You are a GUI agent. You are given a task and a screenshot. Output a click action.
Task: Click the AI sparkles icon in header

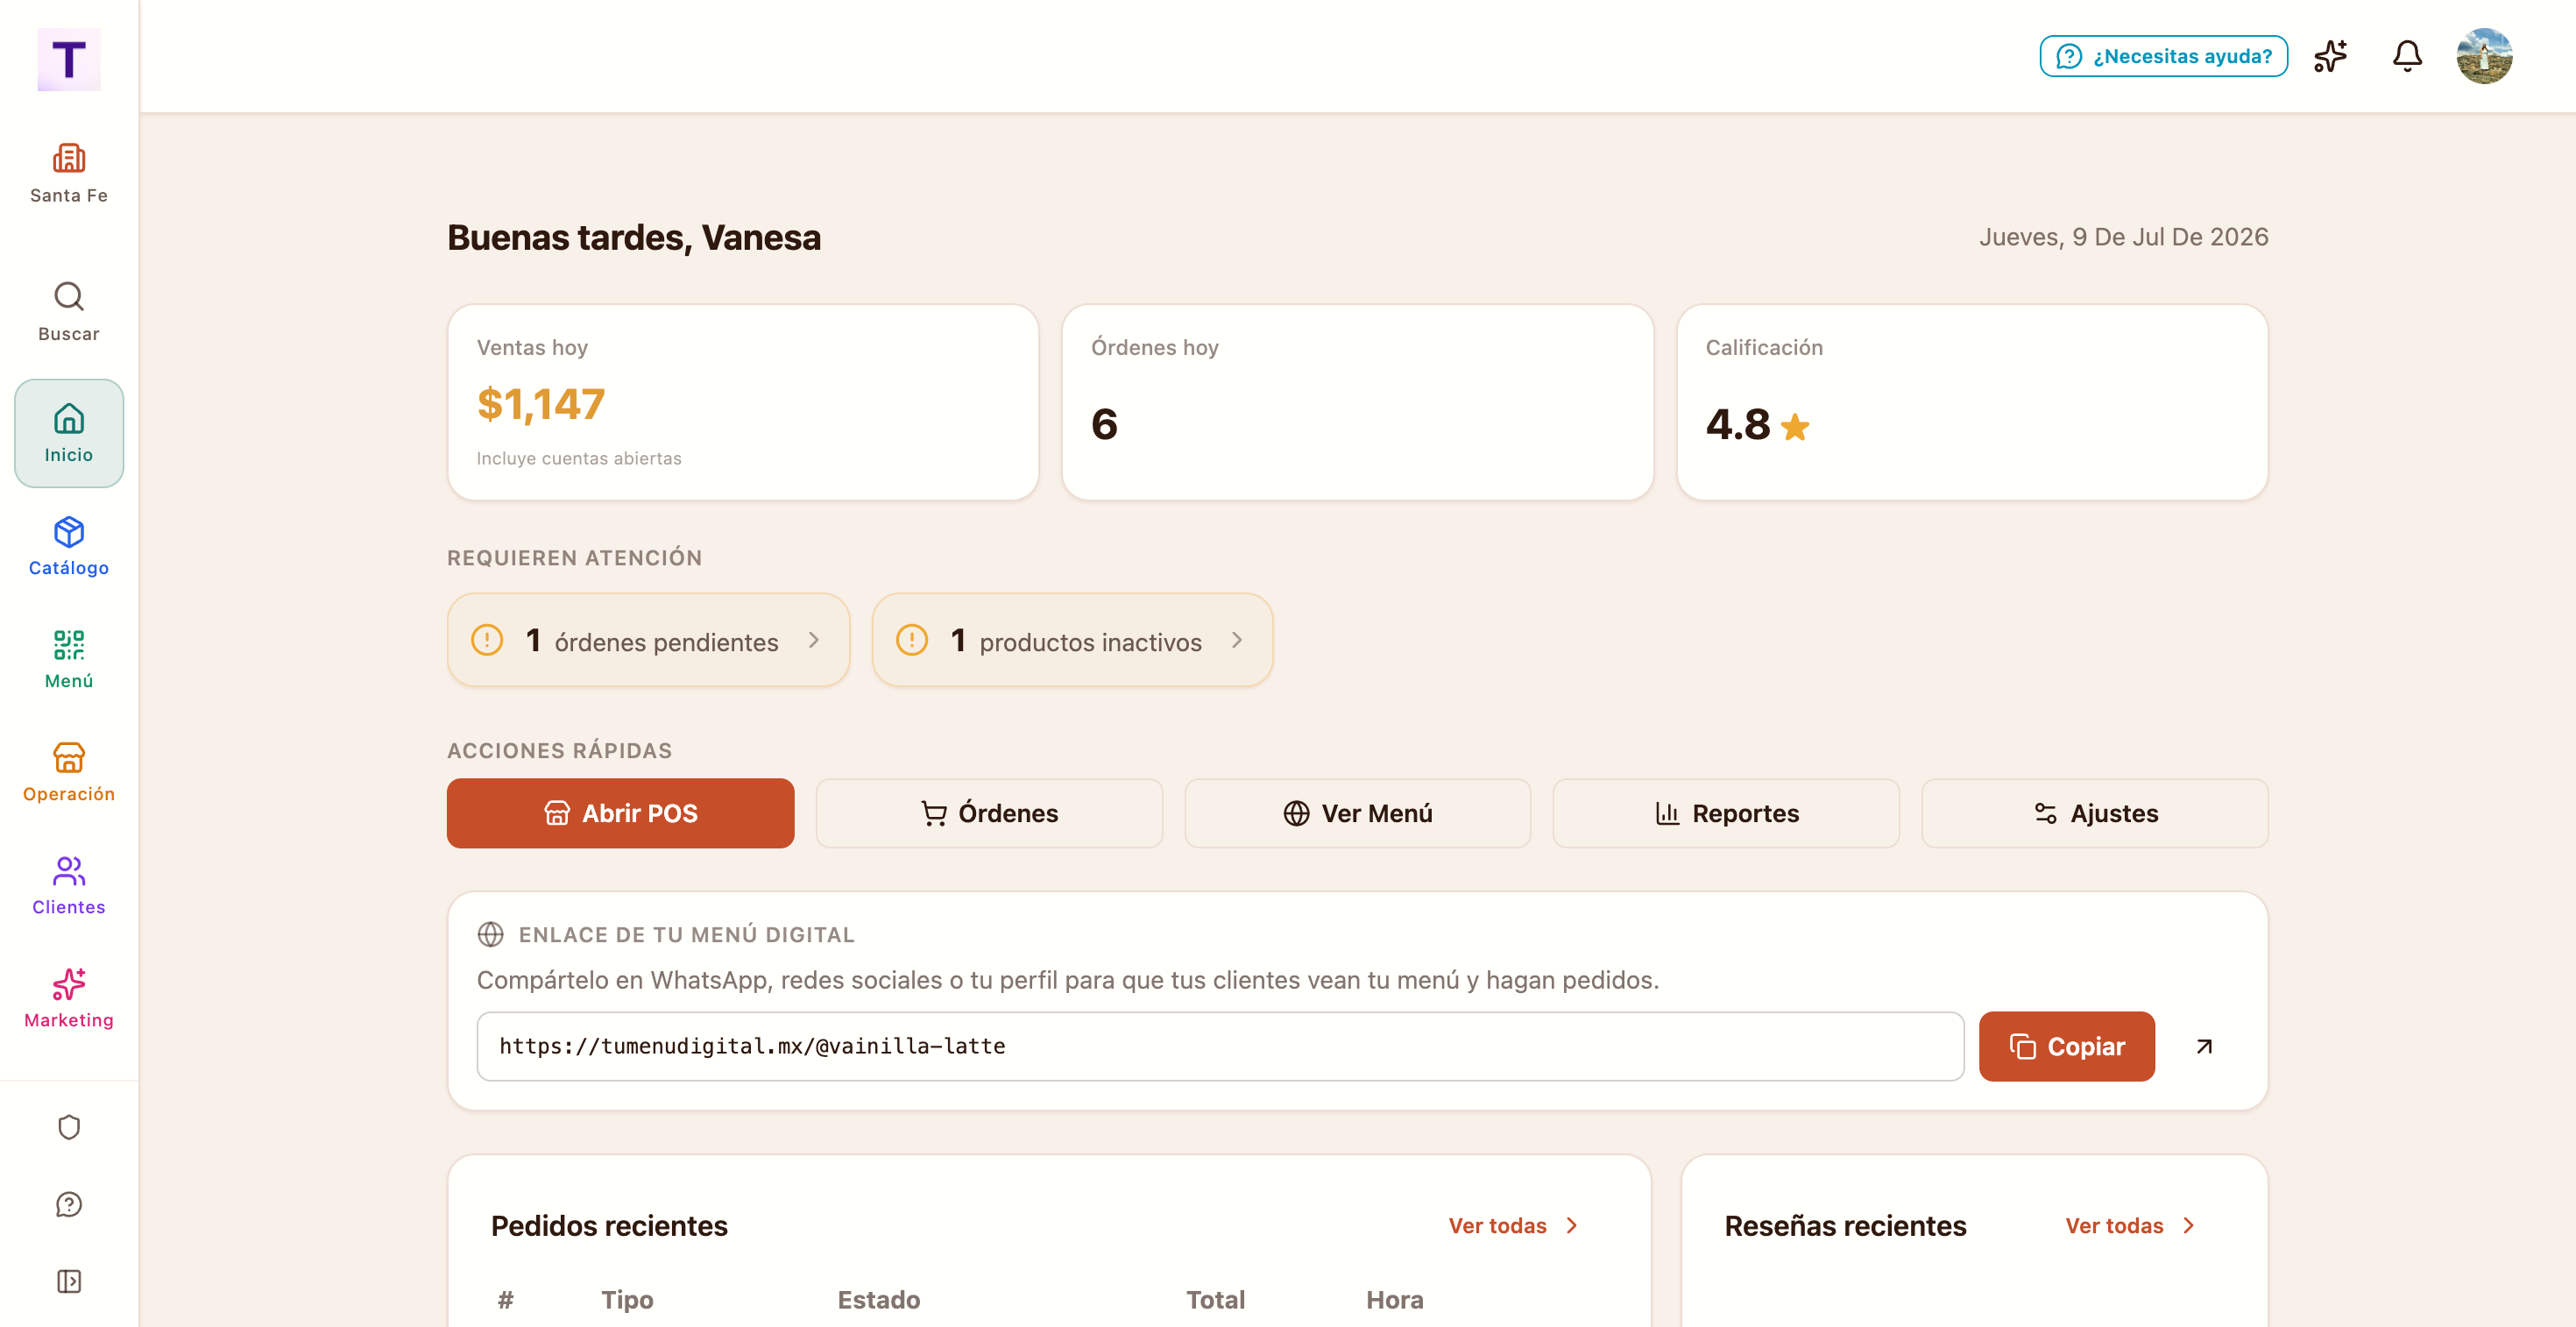(x=2331, y=56)
